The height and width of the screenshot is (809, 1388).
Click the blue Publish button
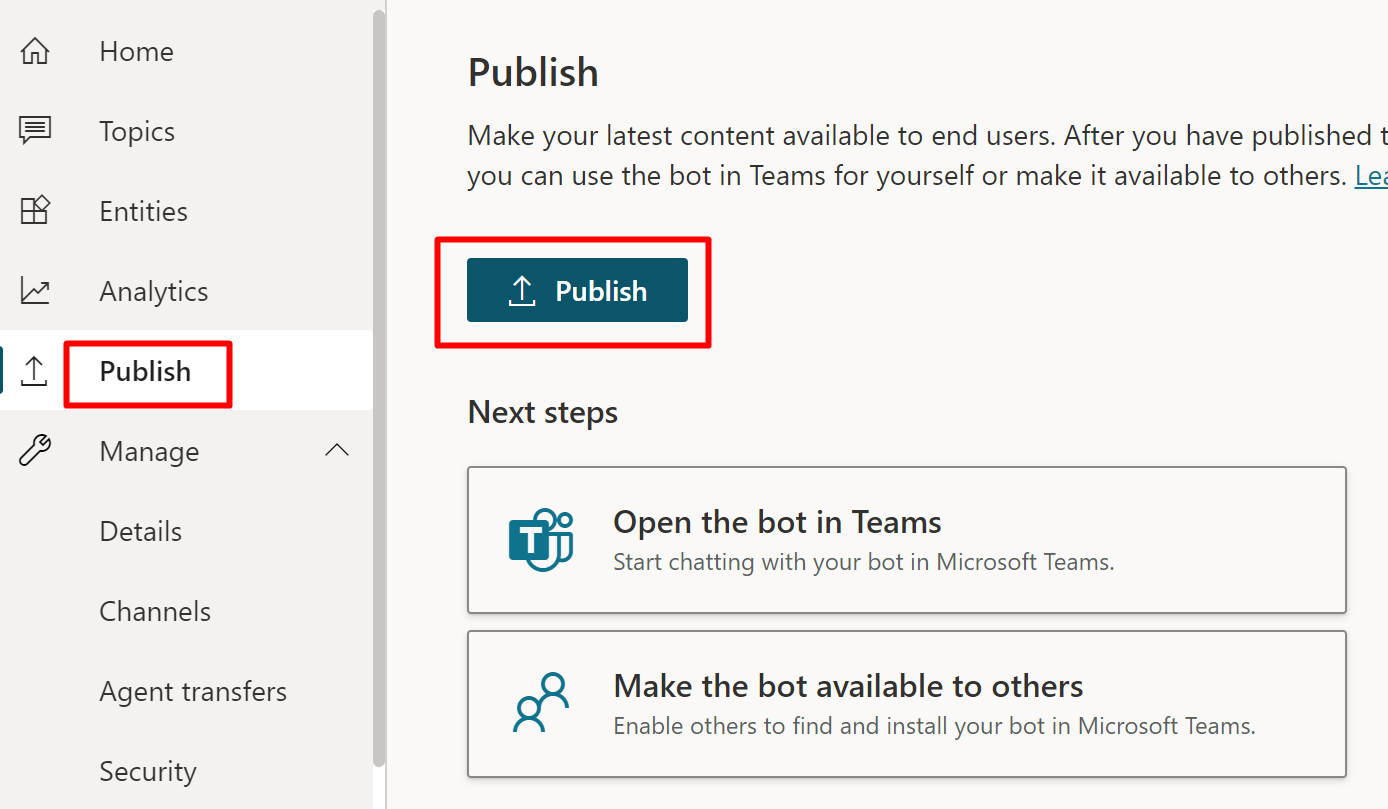(577, 290)
